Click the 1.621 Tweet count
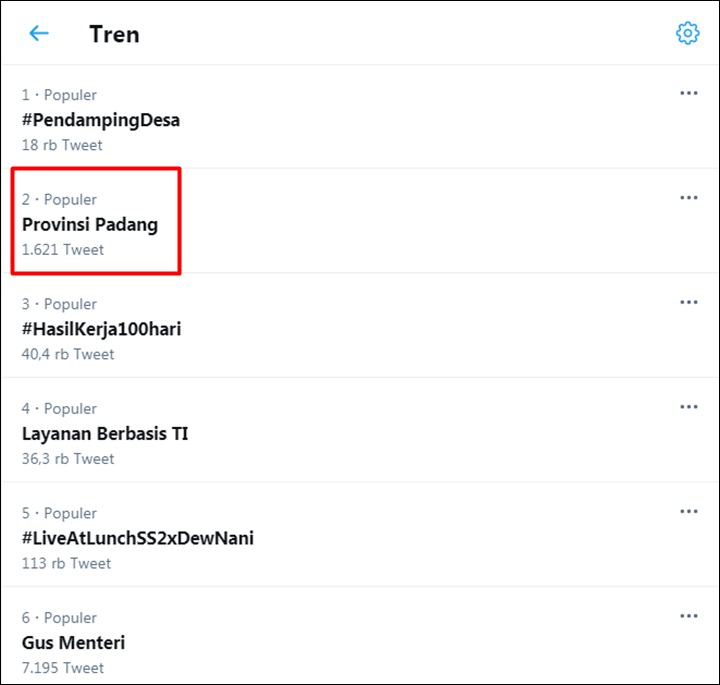The image size is (720, 685). coord(63,250)
